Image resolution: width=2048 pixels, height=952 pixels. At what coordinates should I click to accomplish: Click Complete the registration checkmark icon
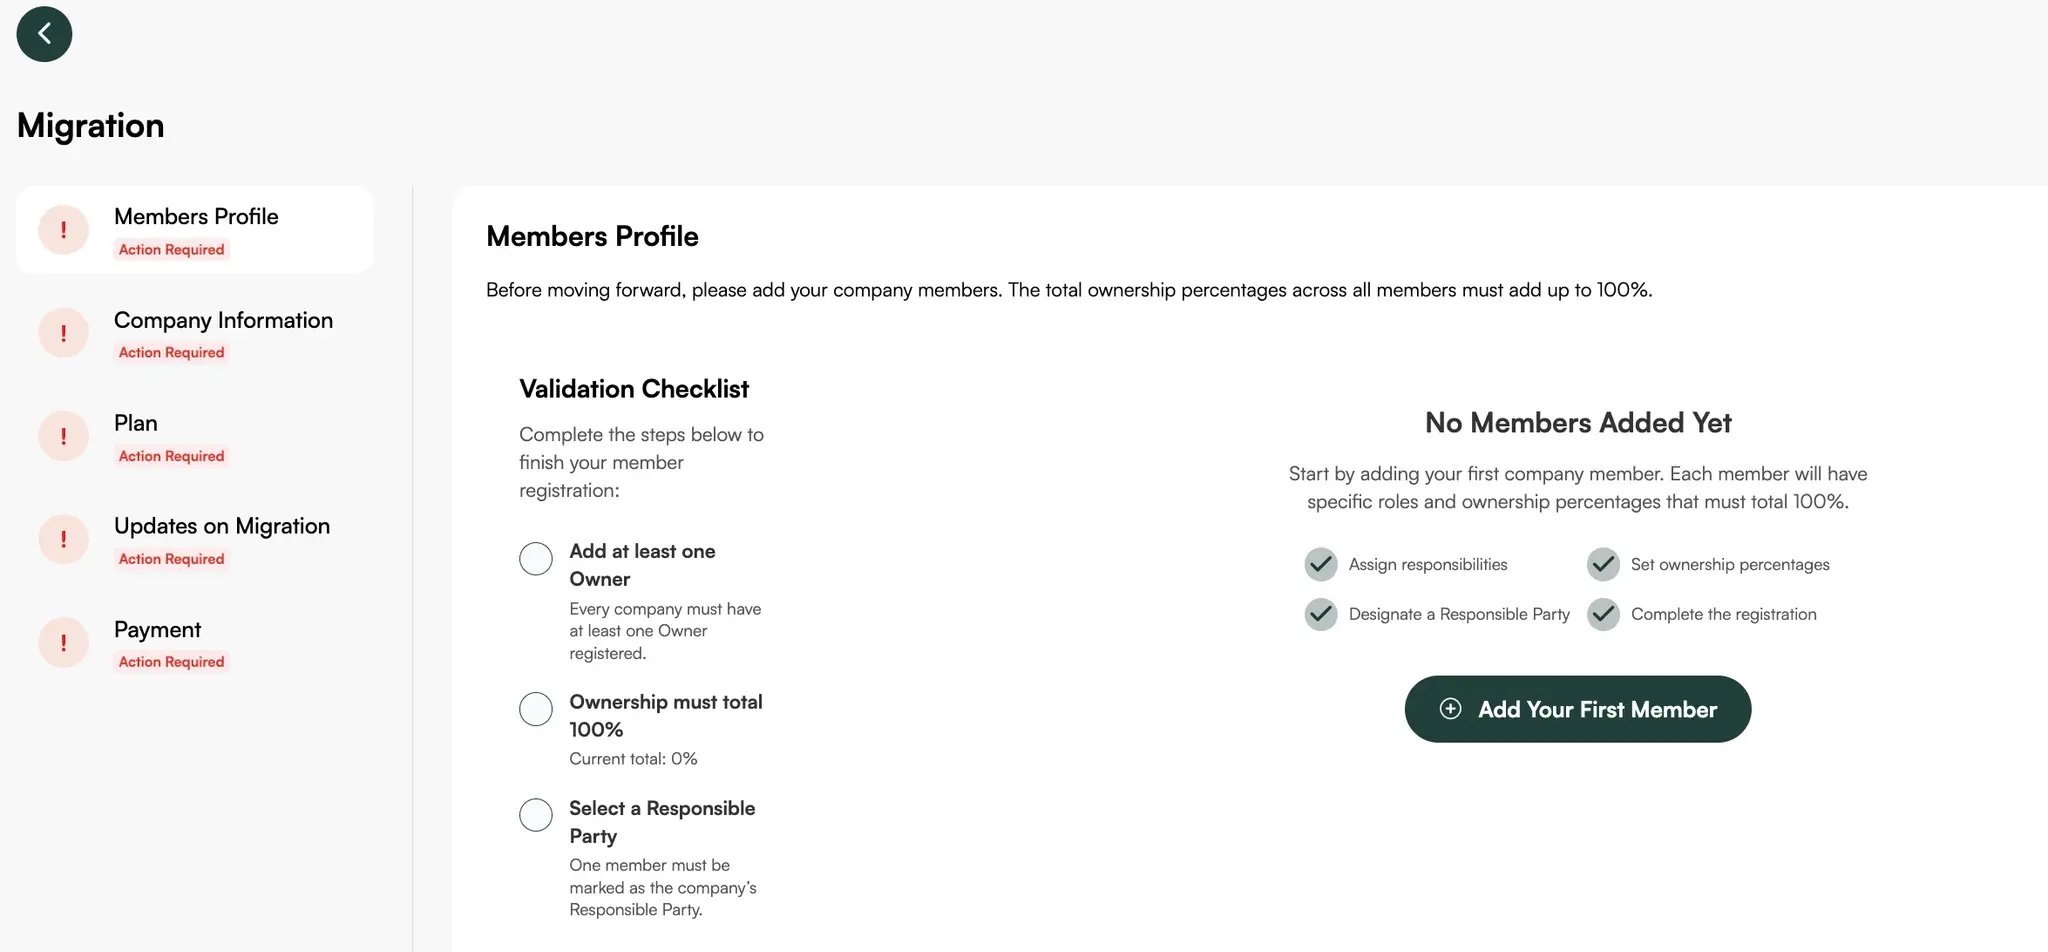click(1603, 614)
